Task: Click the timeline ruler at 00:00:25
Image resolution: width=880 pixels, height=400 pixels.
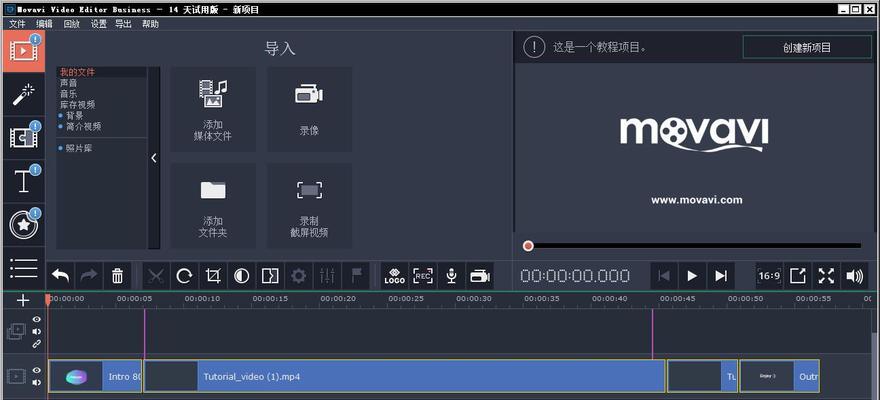Action: click(406, 300)
